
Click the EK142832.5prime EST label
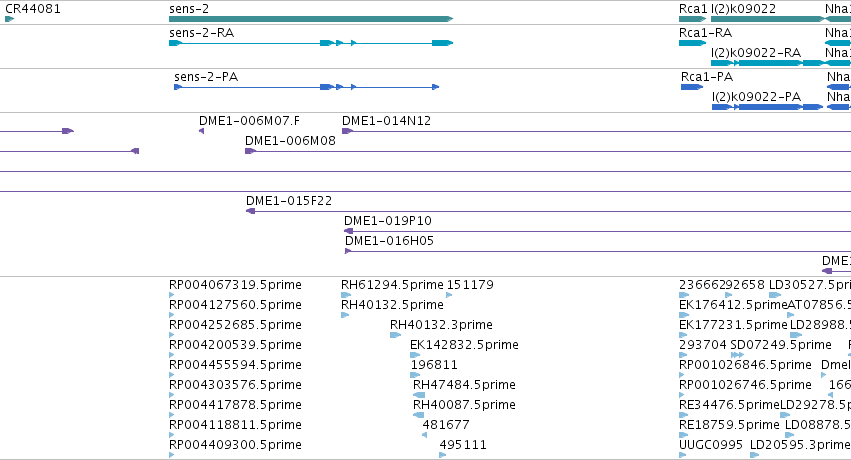464,344
